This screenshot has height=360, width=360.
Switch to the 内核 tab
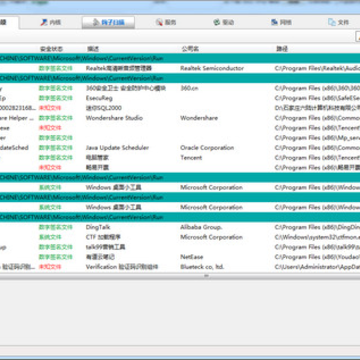click(x=51, y=23)
